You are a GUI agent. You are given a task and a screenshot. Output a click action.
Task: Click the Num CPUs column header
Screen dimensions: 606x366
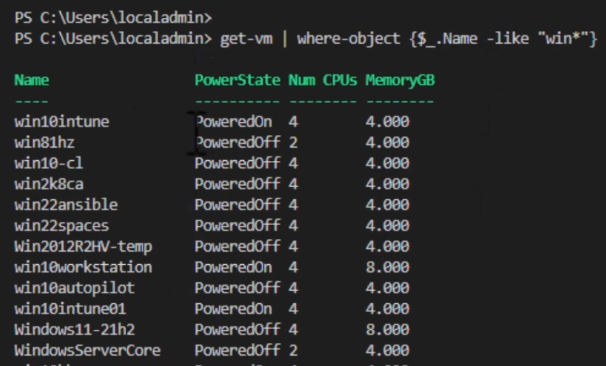[x=323, y=80]
